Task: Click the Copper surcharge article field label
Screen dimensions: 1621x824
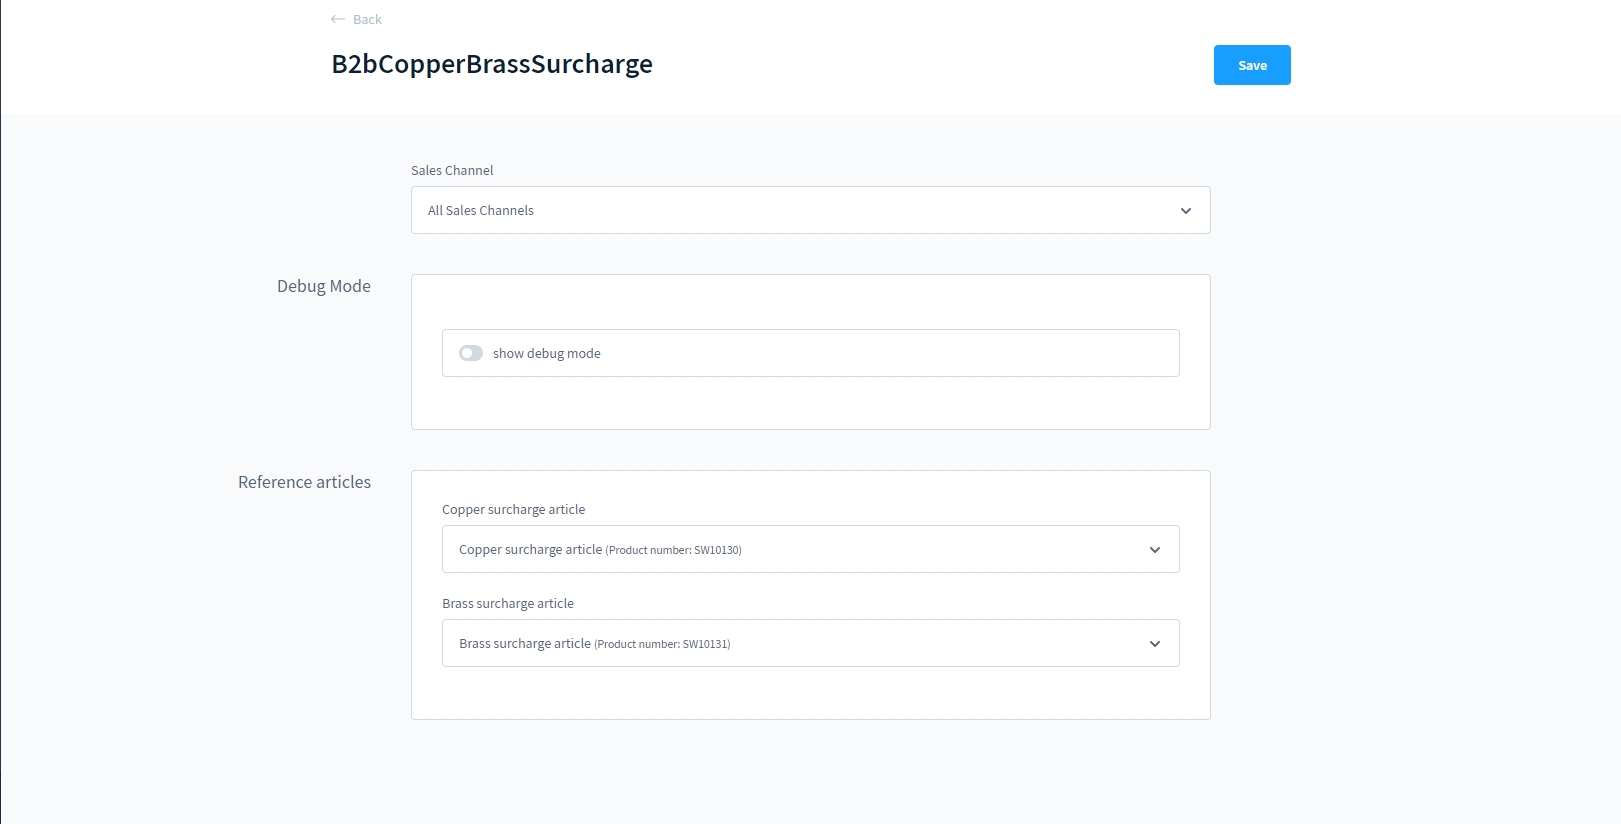Action: point(513,509)
